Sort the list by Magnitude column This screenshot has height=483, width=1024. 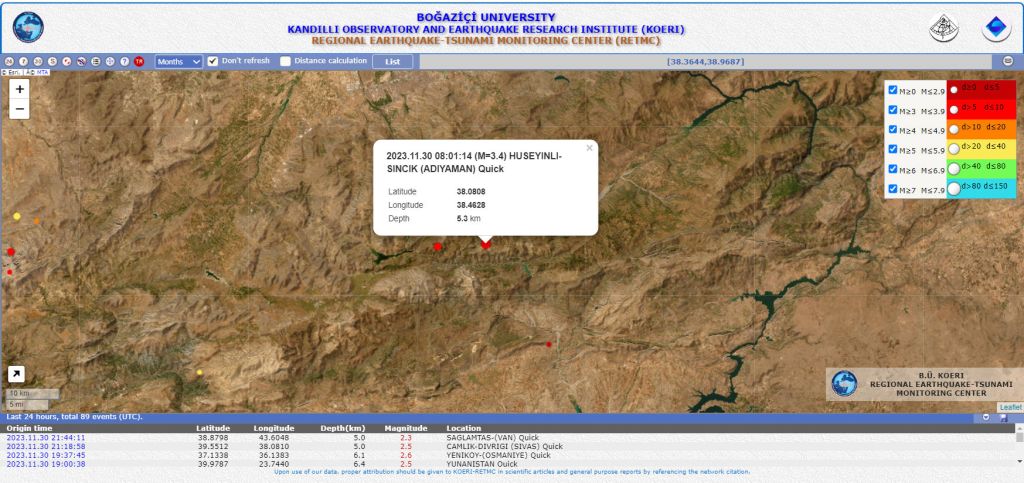click(405, 428)
